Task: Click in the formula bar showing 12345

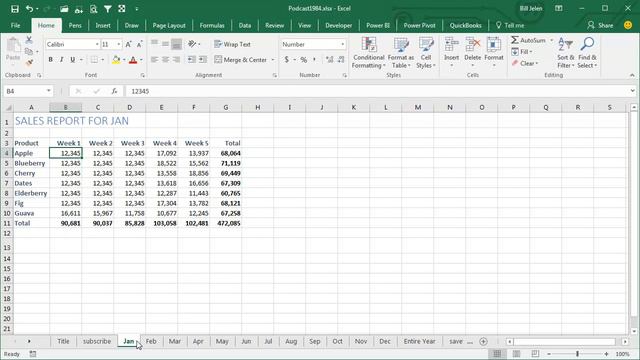Action: tap(378, 91)
